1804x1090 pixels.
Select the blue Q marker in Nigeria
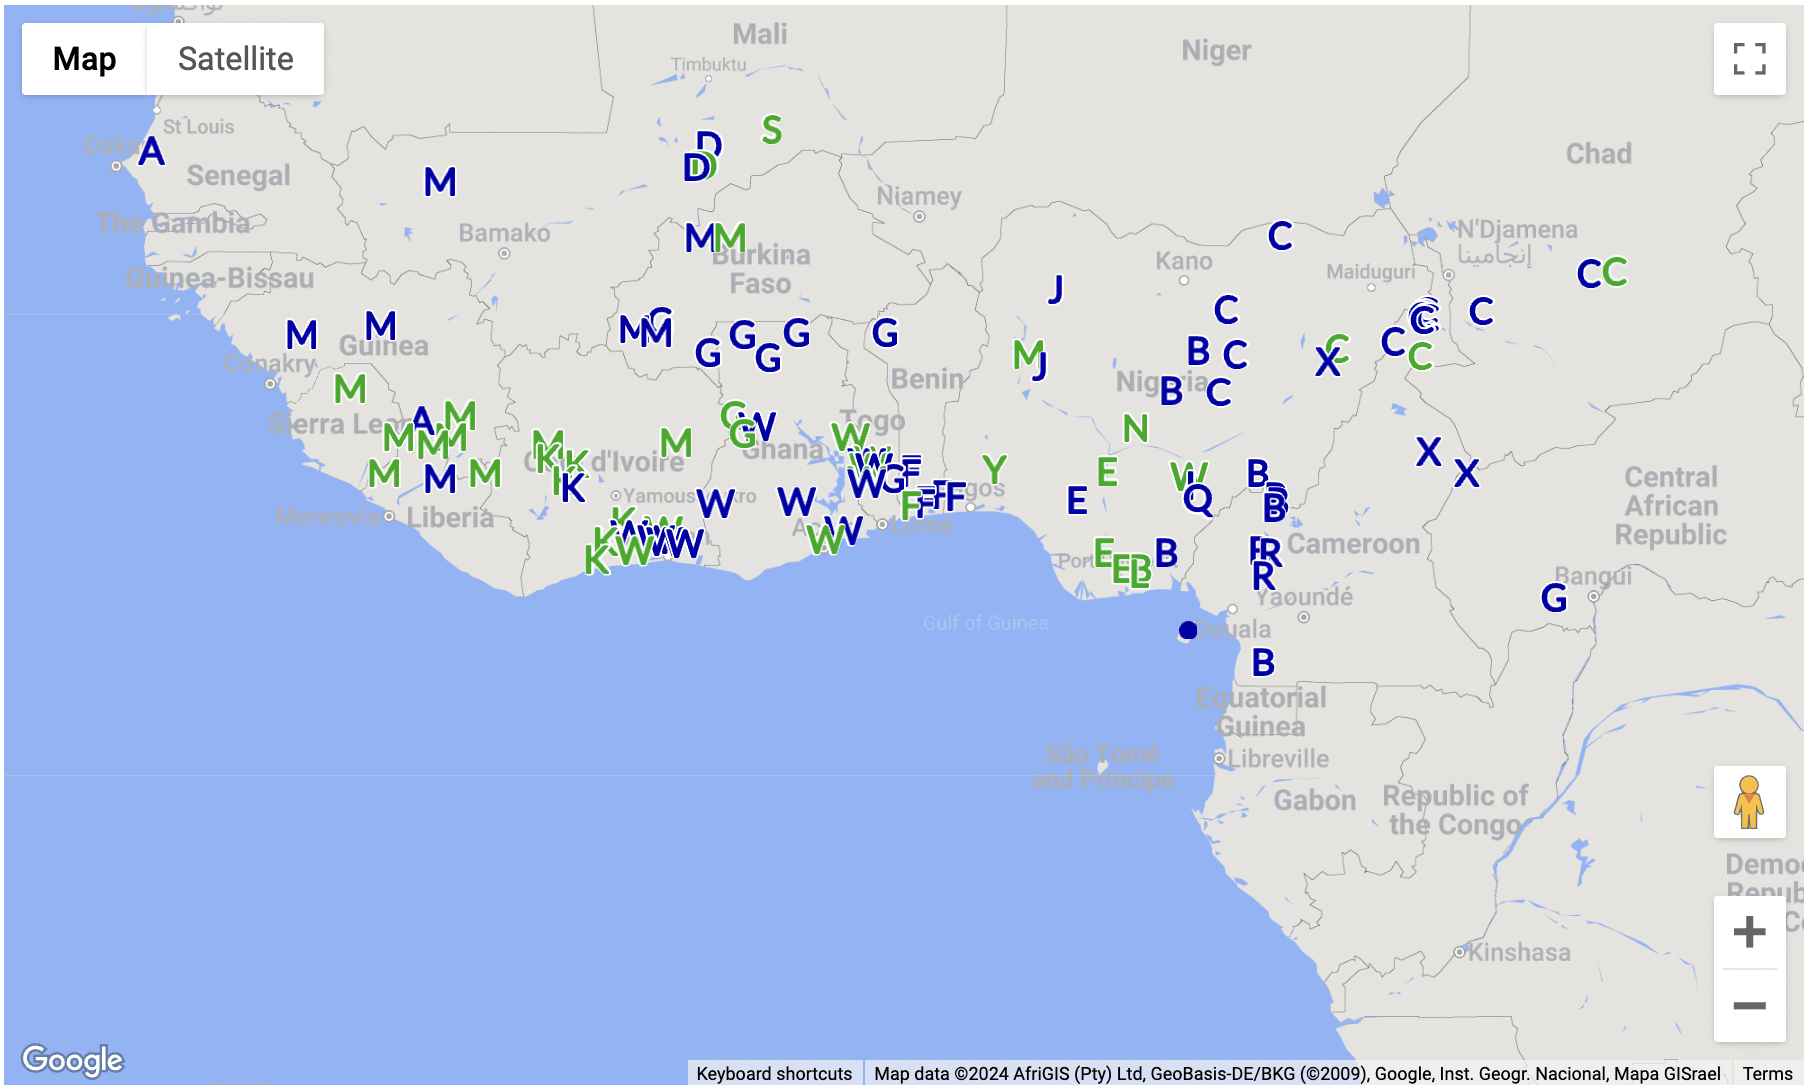point(1198,498)
